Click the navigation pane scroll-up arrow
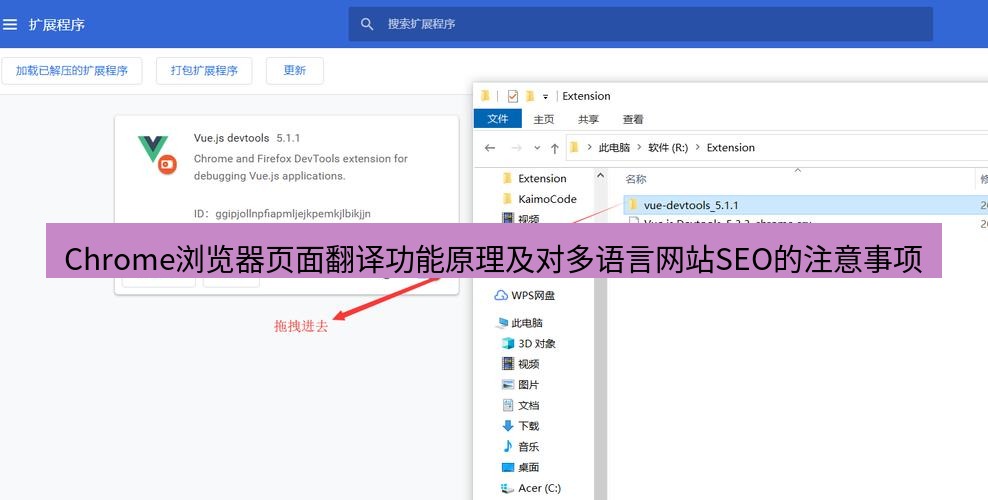 pos(600,176)
